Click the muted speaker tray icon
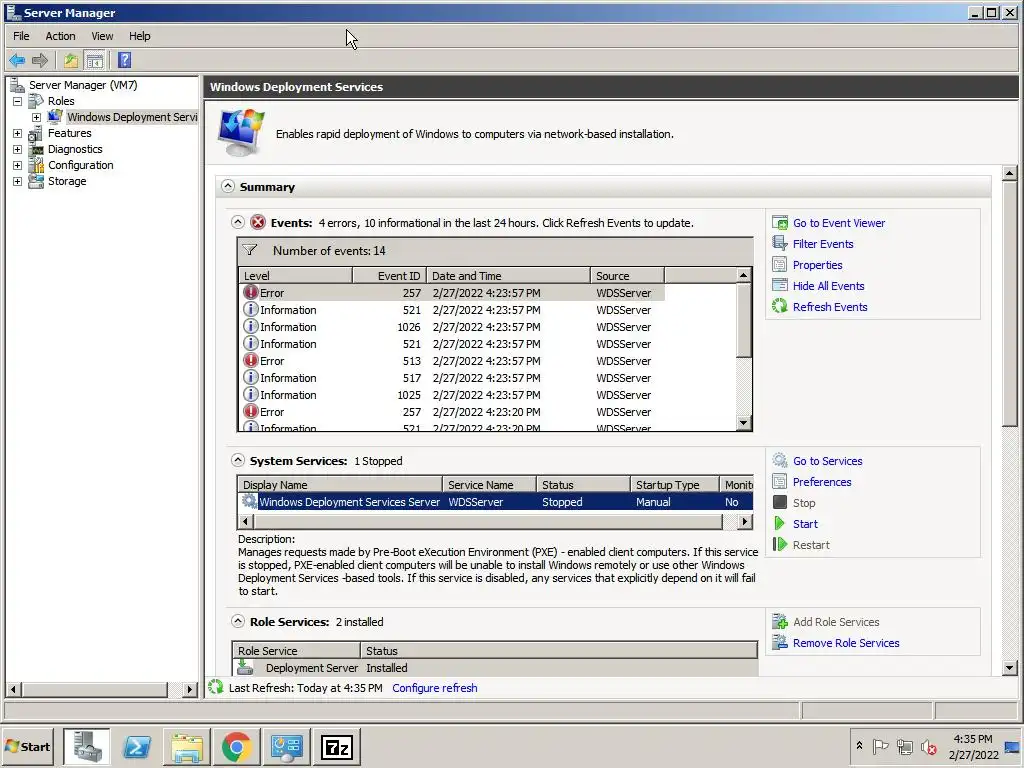Image resolution: width=1024 pixels, height=768 pixels. (x=929, y=746)
